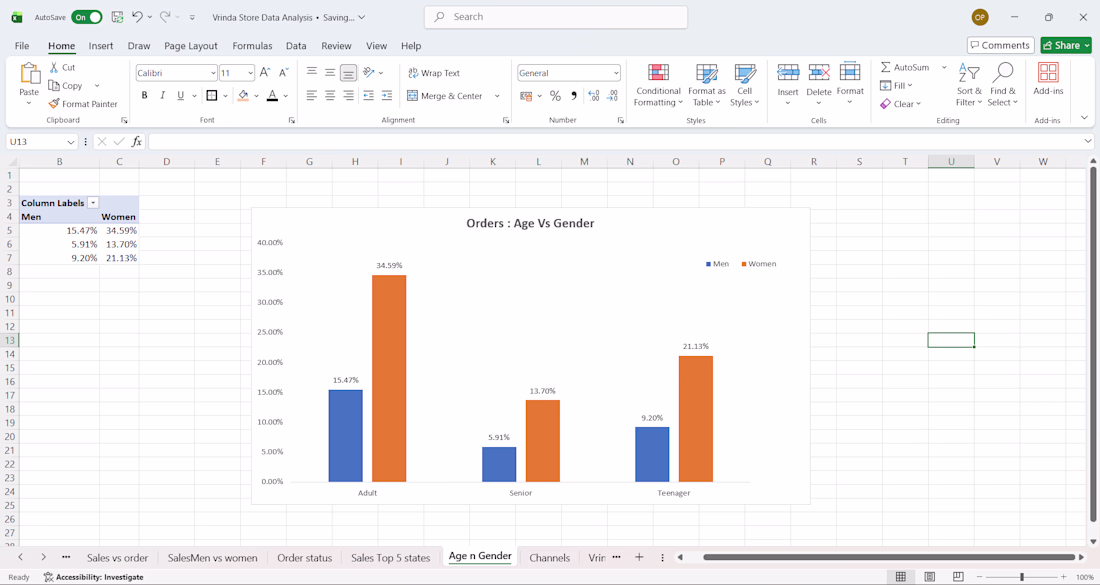Click the insert function fx icon
Image resolution: width=1100 pixels, height=585 pixels.
click(137, 142)
